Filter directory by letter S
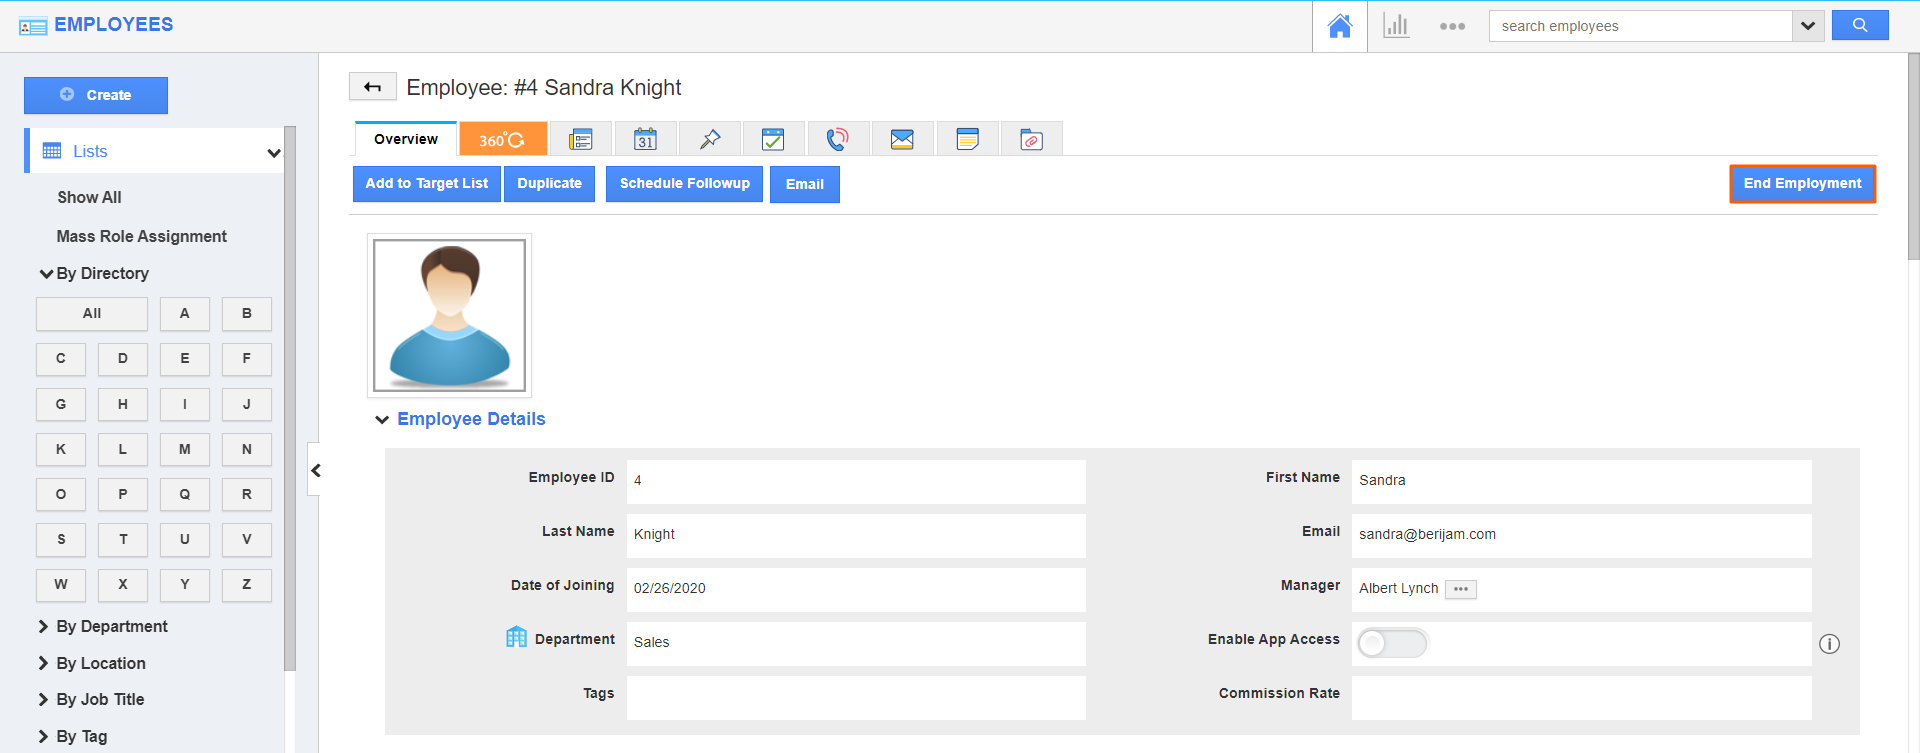 61,540
